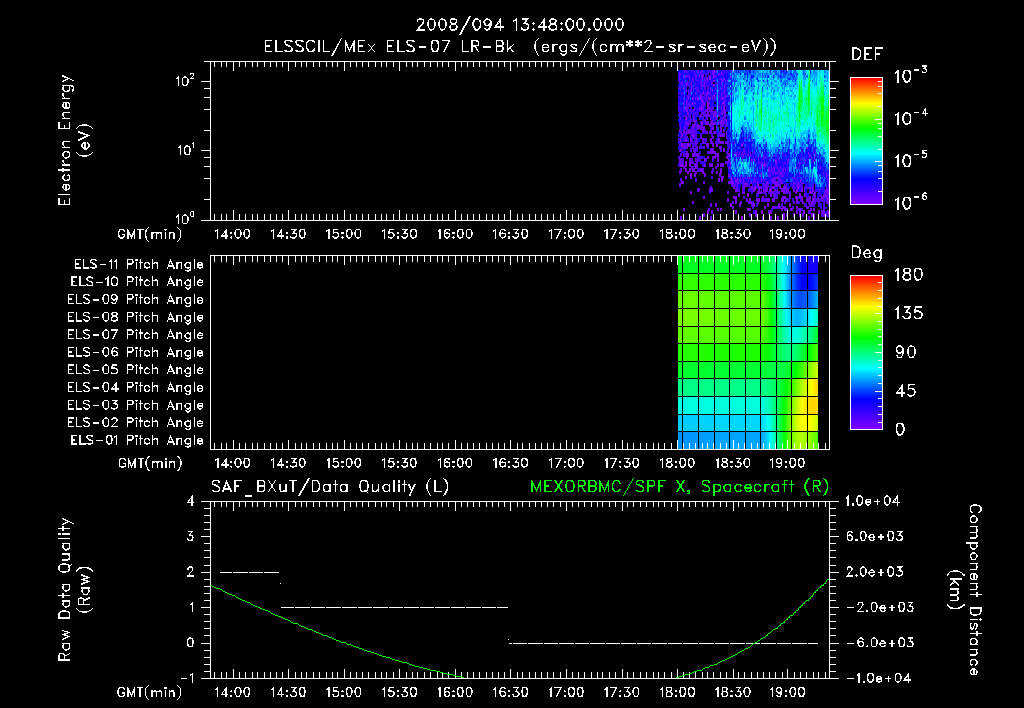Click '45' label on Deg color bar
The image size is (1024, 708).
(x=906, y=391)
